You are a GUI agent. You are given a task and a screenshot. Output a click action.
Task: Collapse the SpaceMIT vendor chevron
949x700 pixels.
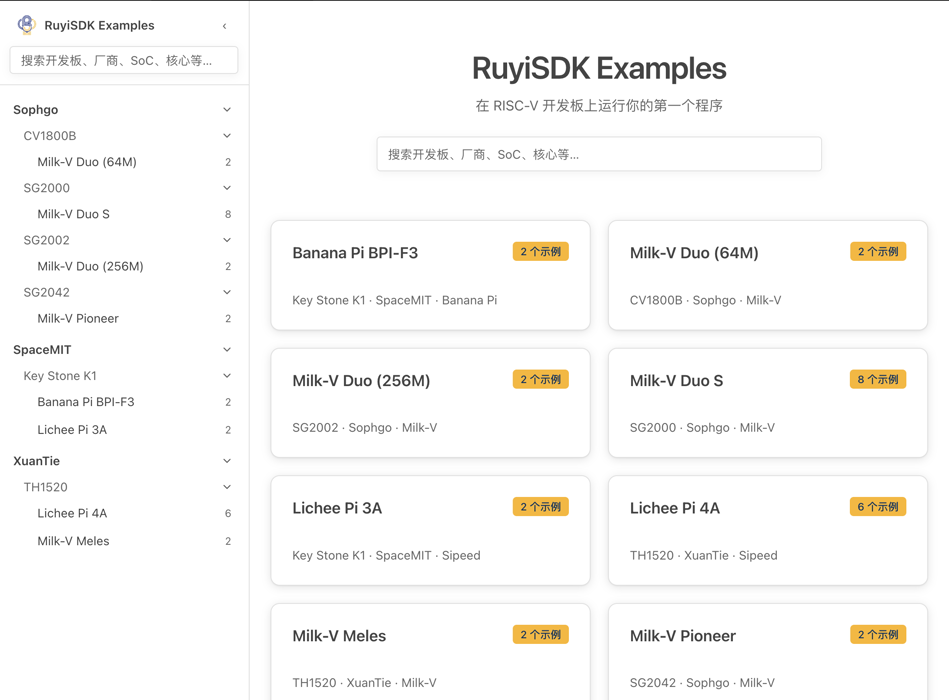[227, 350]
